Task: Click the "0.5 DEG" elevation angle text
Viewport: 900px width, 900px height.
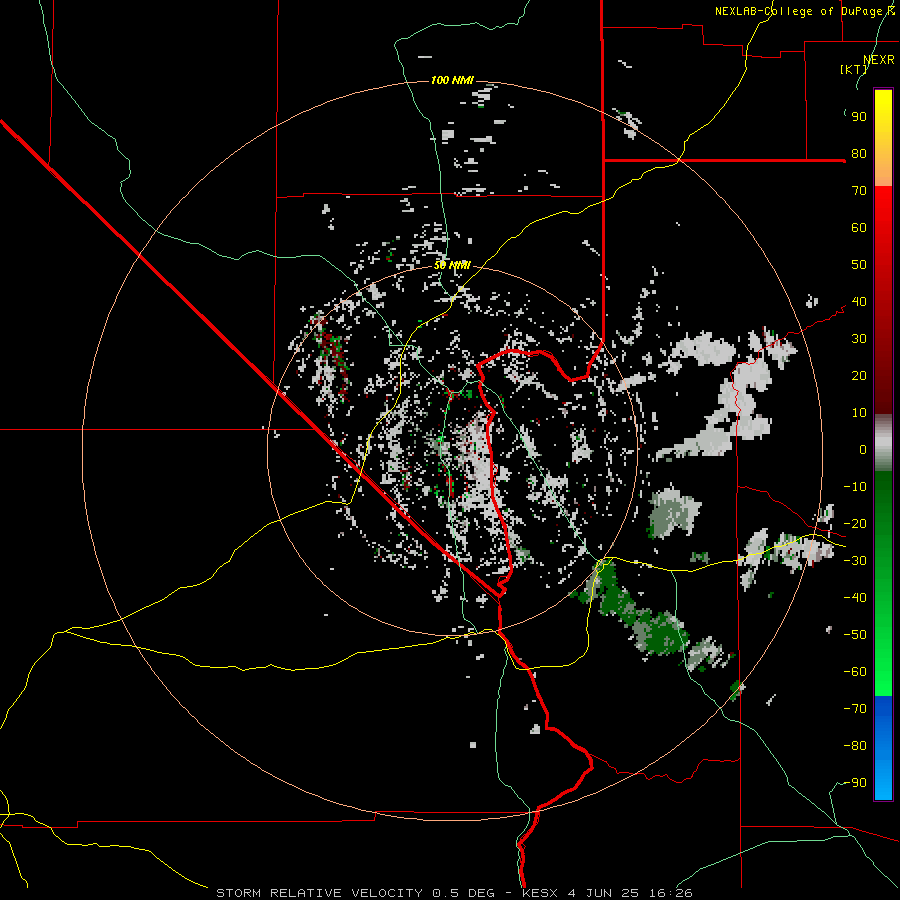Action: click(463, 893)
